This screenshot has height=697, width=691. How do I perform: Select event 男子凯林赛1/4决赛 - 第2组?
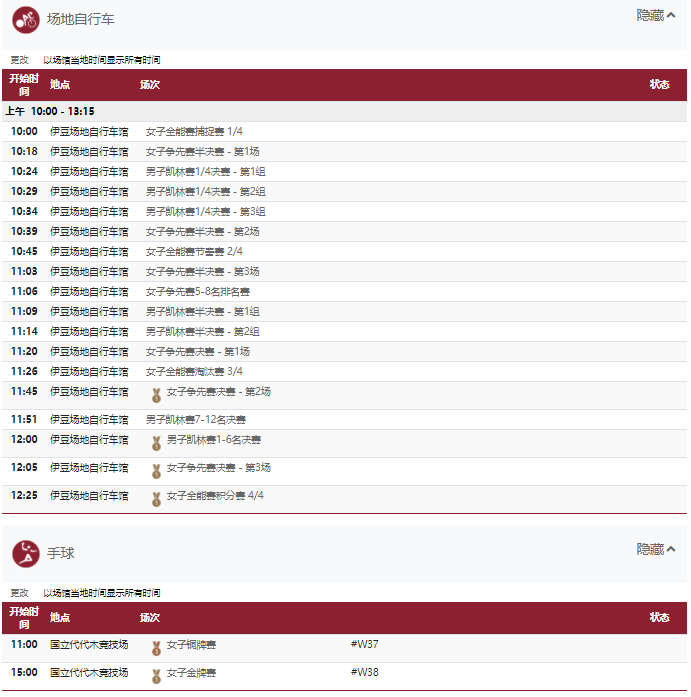(x=206, y=192)
